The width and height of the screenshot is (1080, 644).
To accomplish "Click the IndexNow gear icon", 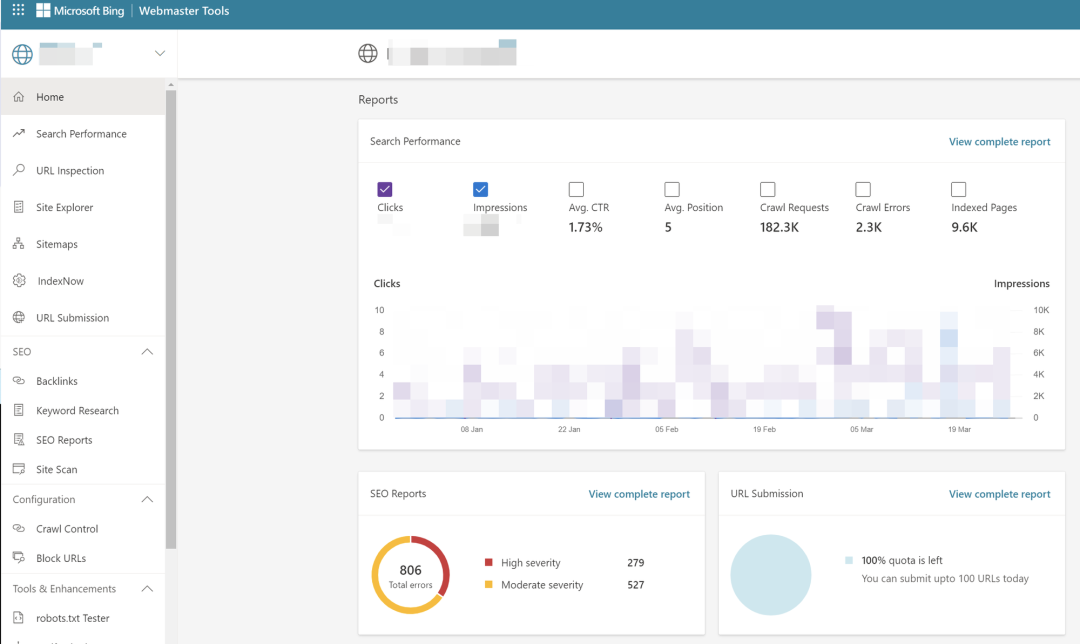I will 19,281.
